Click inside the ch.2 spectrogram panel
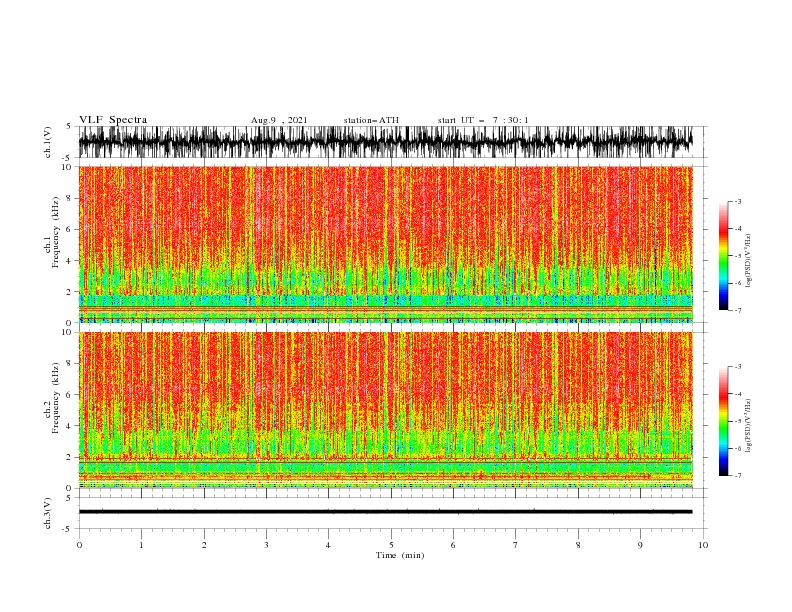The image size is (792, 612). (385, 410)
